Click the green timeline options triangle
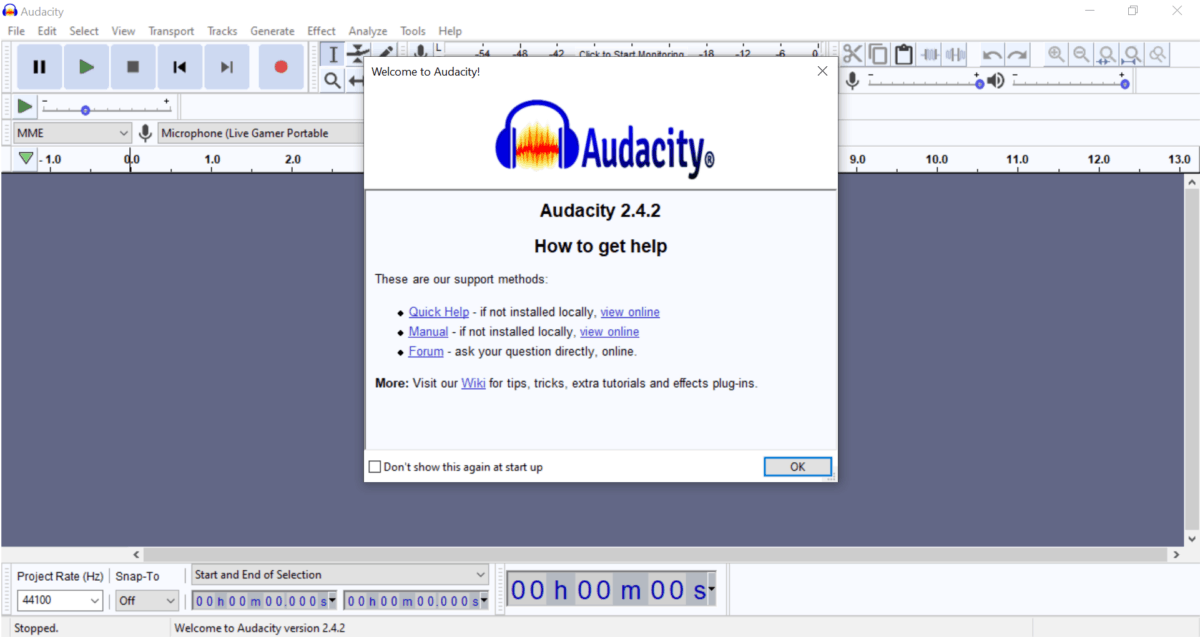Image resolution: width=1200 pixels, height=637 pixels. click(26, 159)
